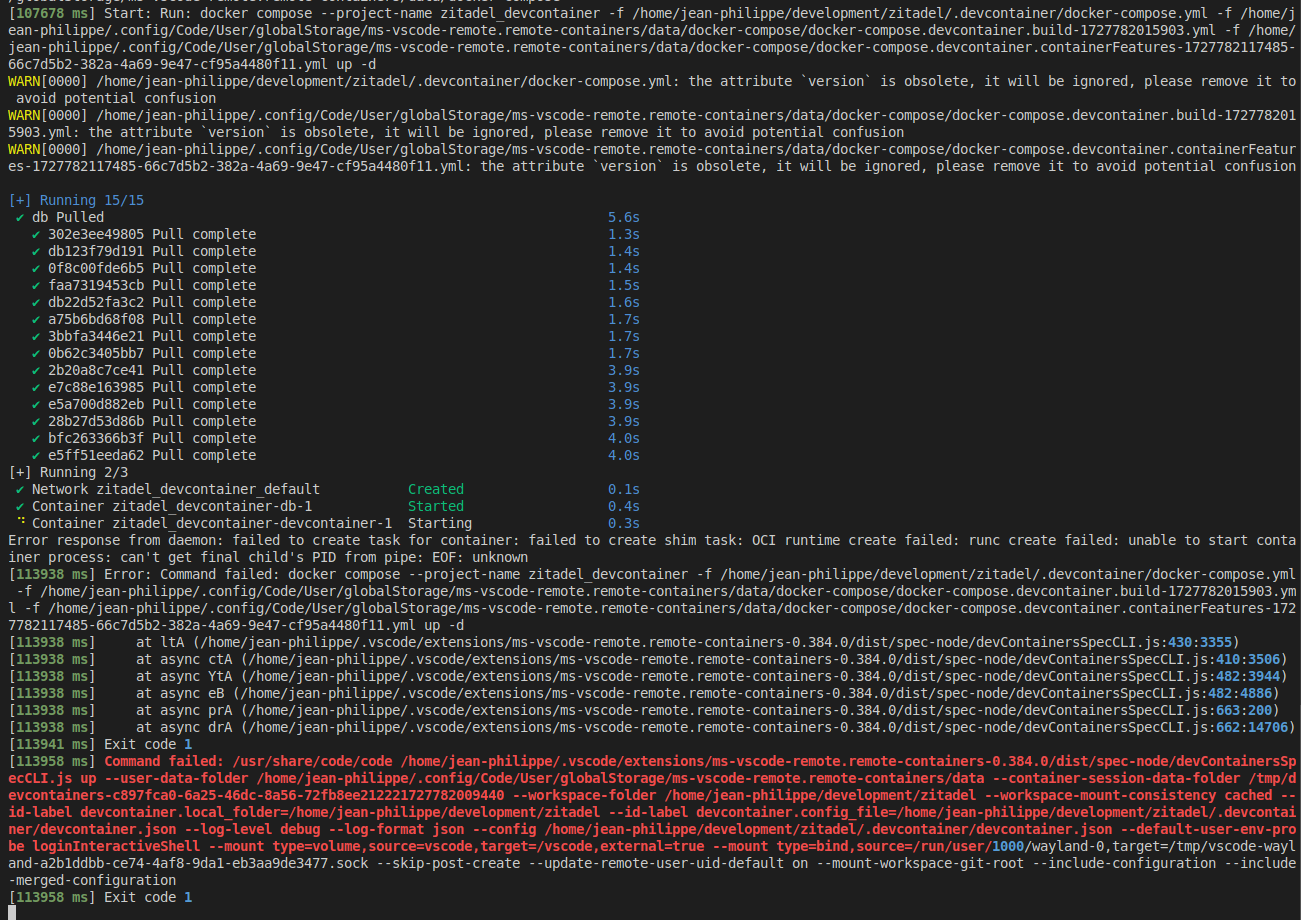Click the green "Created" status
Viewport: 1301px width, 920px height.
coord(436,489)
